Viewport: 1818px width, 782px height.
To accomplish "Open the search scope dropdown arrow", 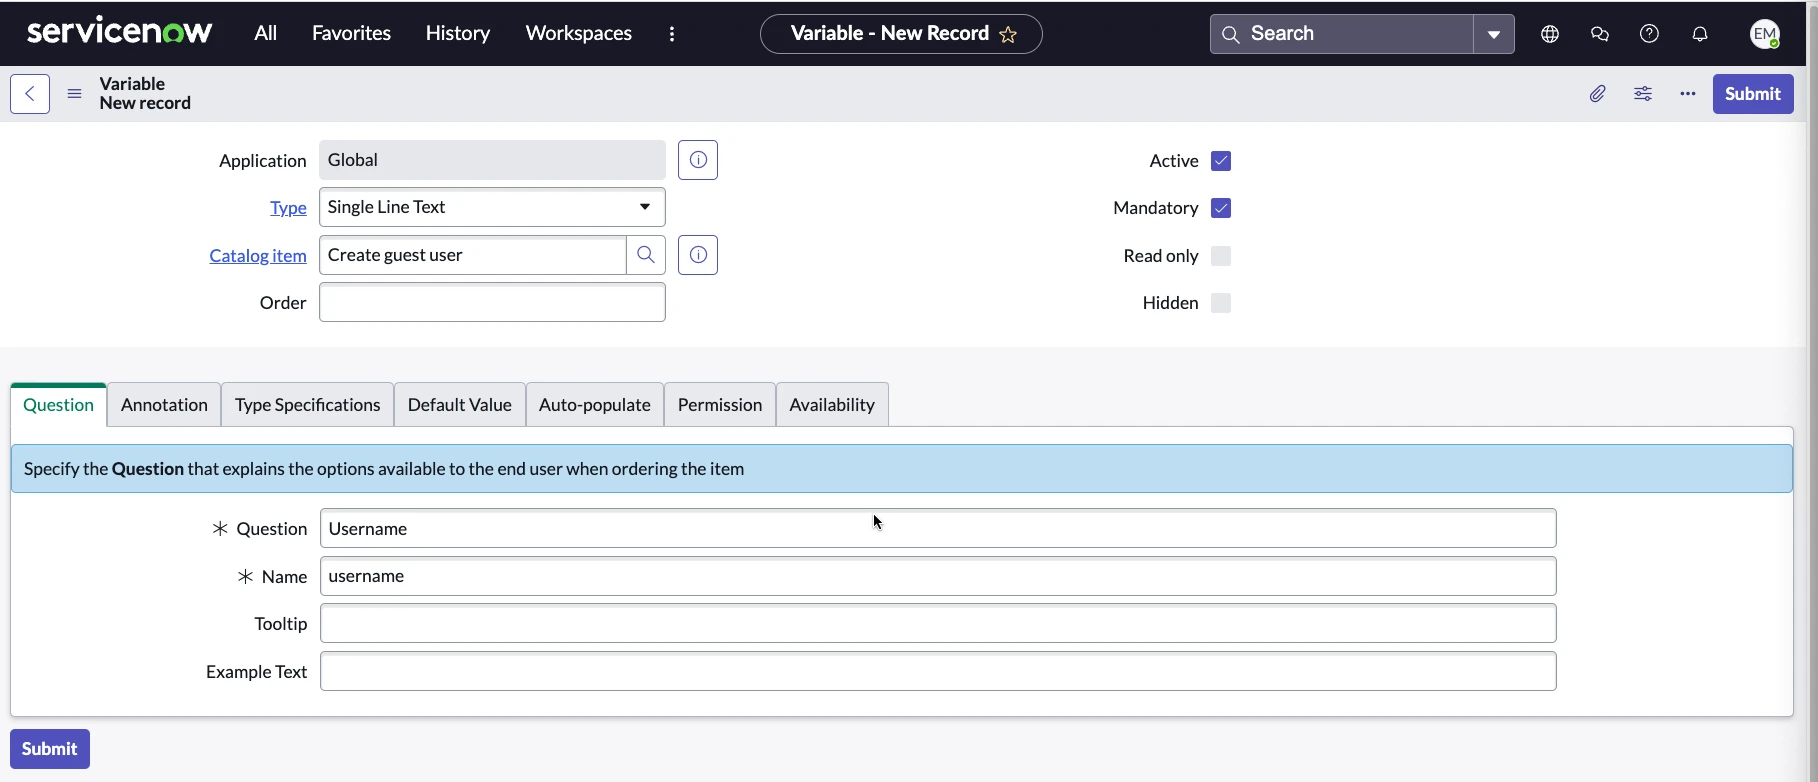I will pos(1494,34).
